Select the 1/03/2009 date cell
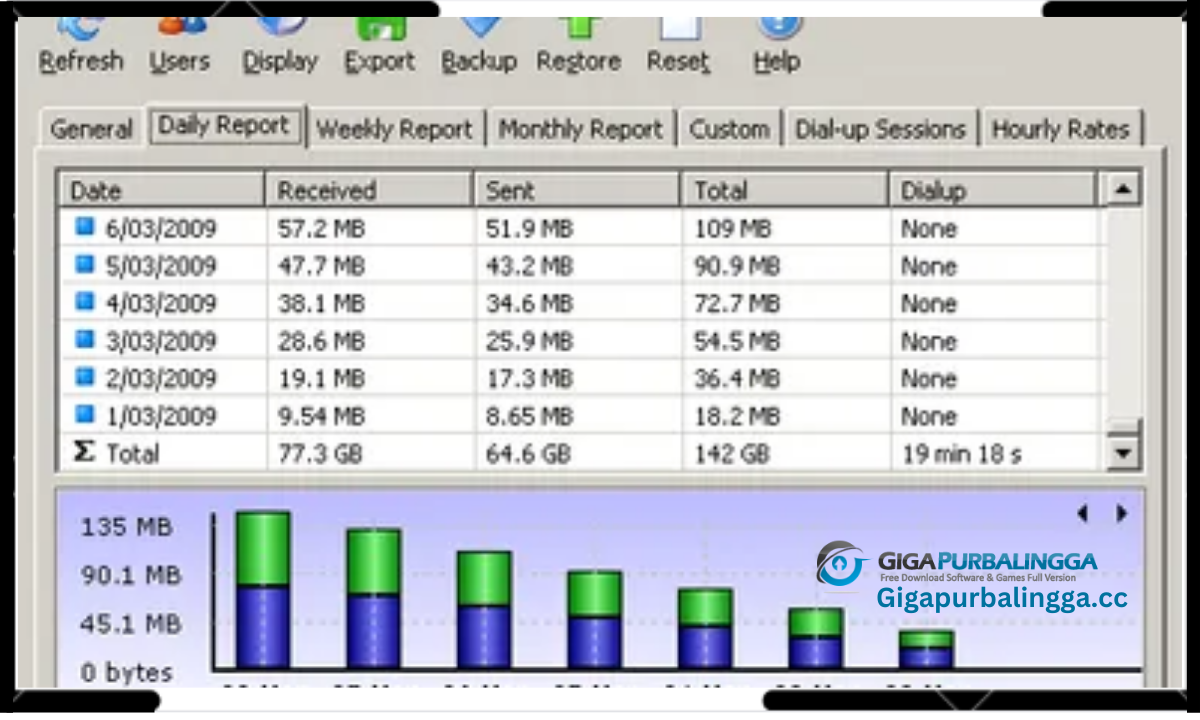 pos(161,416)
